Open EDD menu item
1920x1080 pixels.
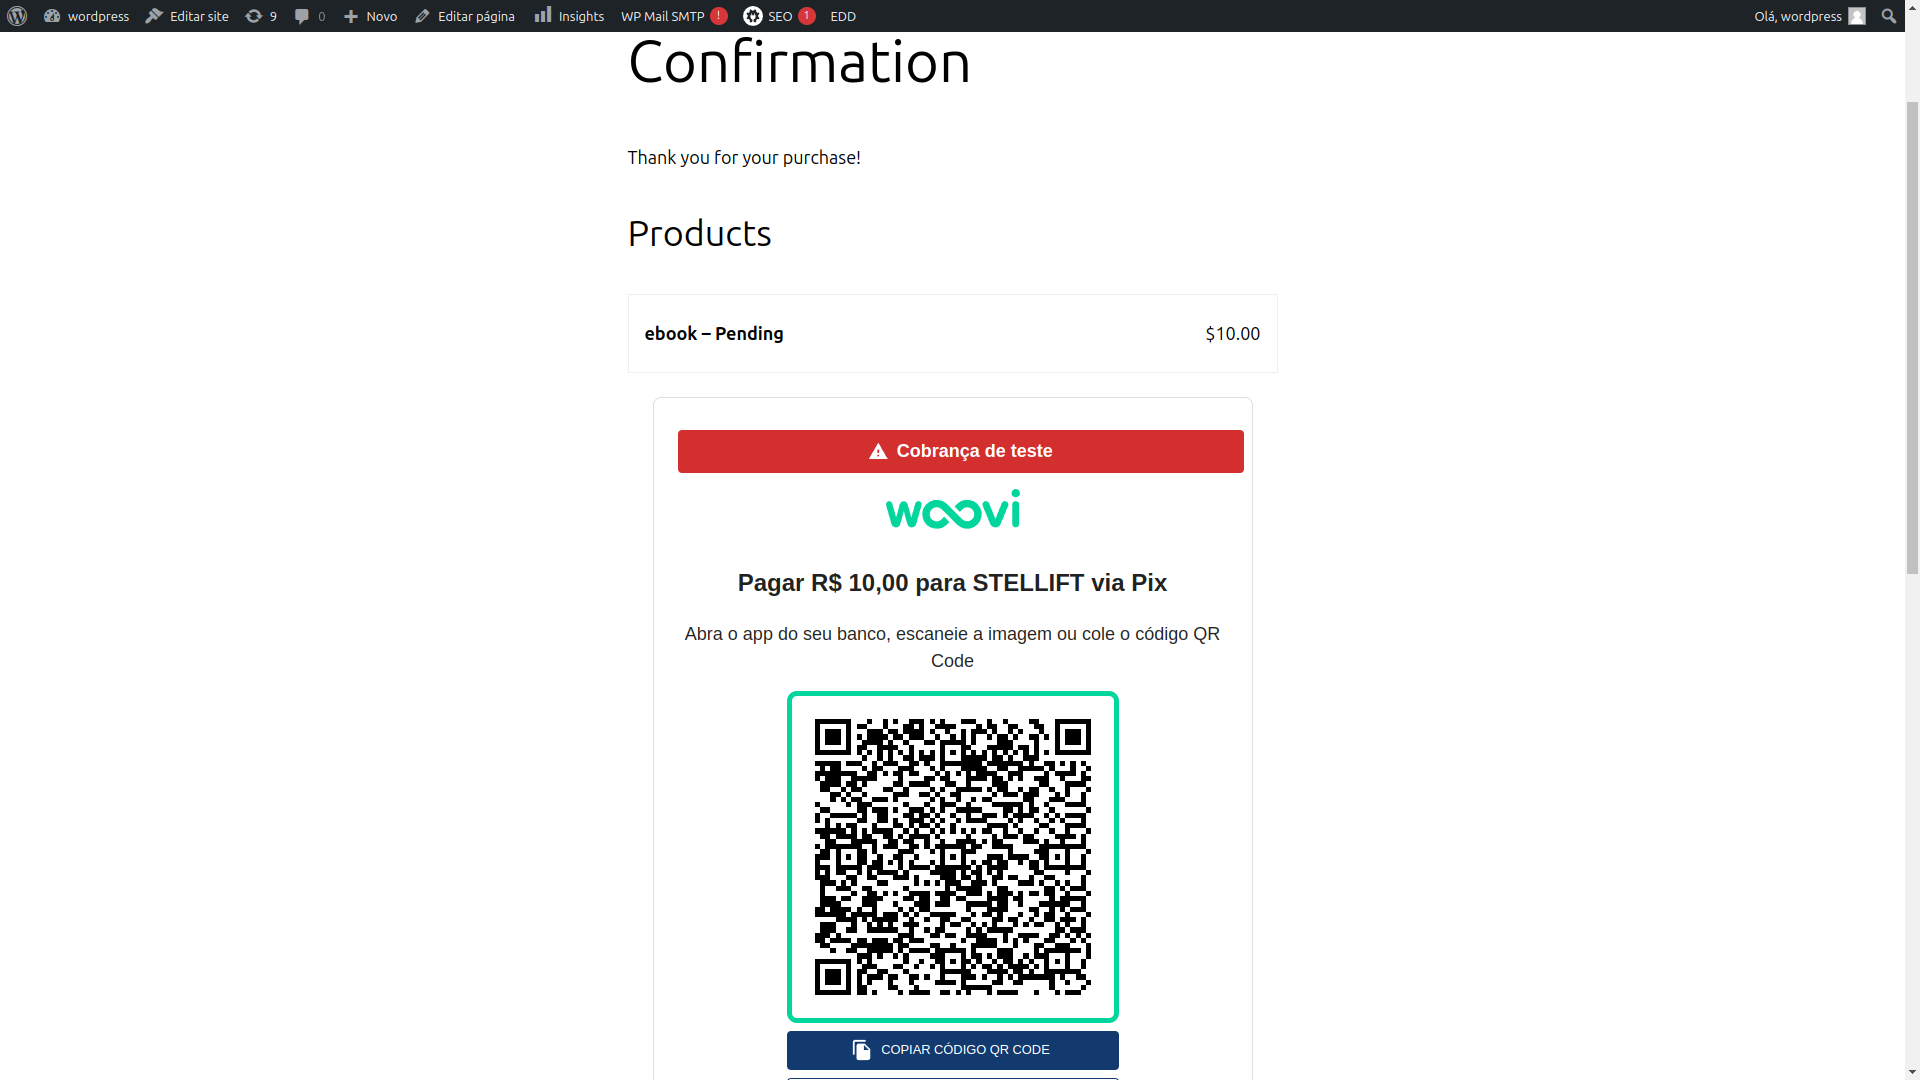point(843,15)
